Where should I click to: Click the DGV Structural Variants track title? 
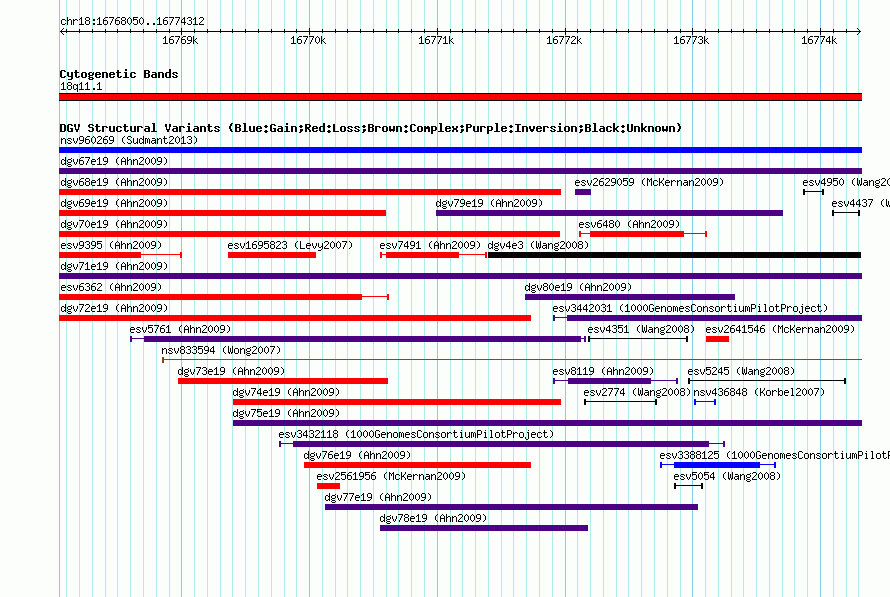point(370,128)
